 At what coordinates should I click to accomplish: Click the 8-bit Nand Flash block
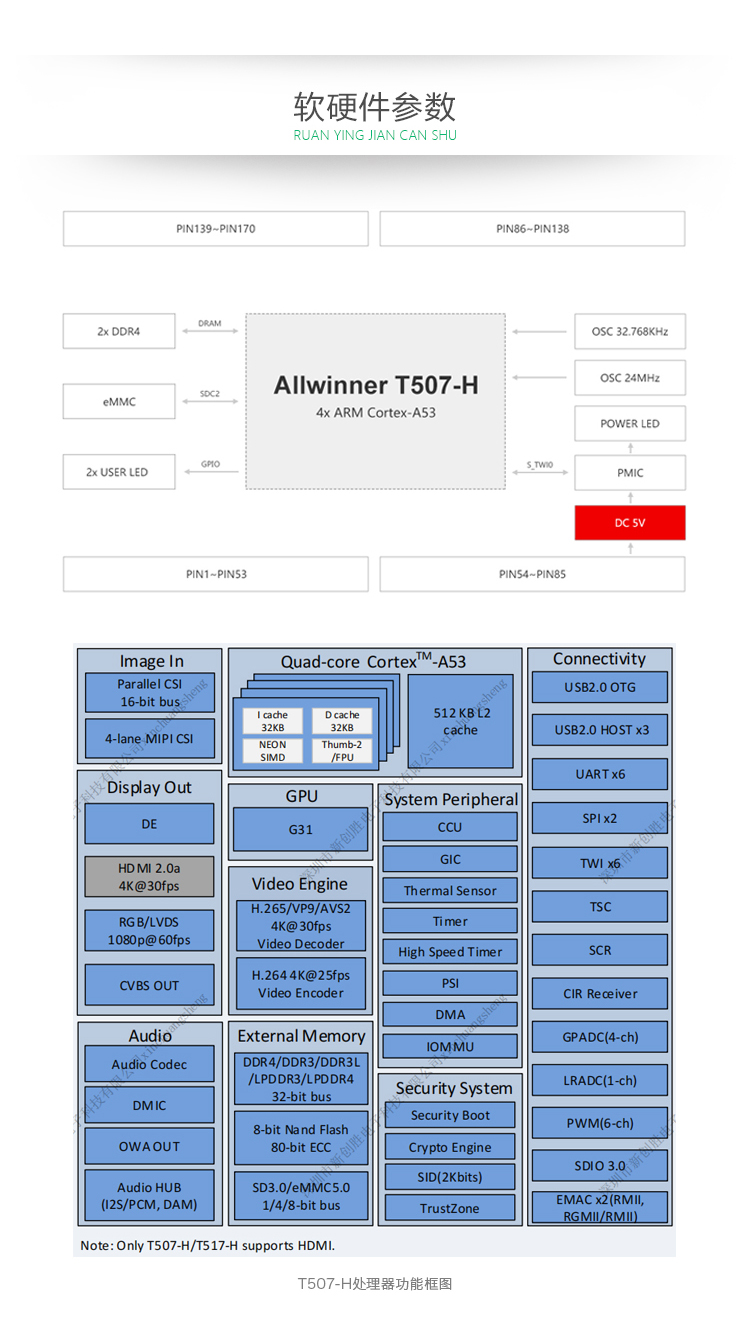(x=300, y=1138)
